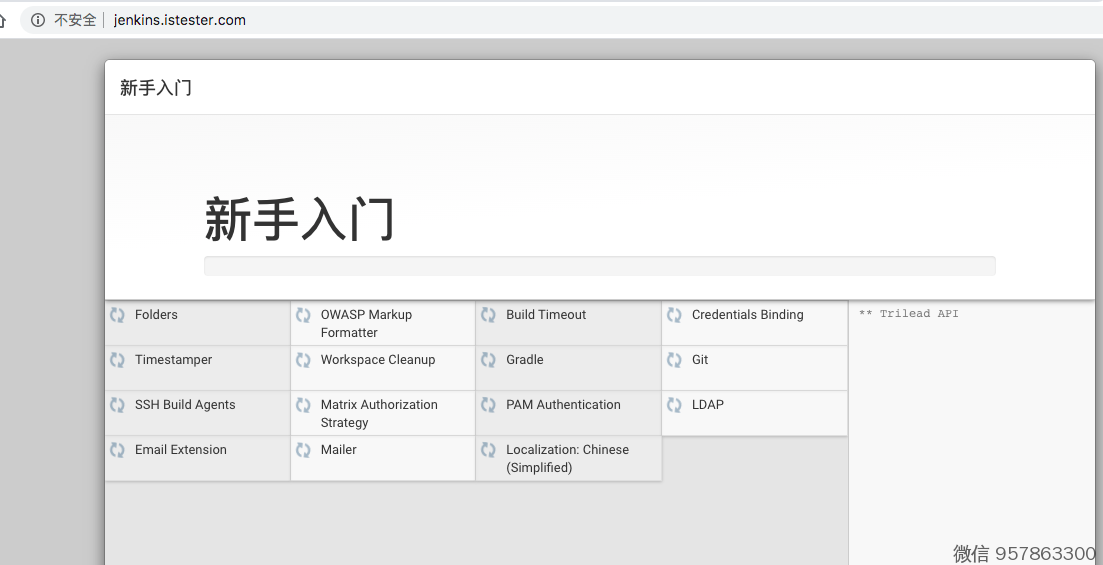
Task: Select the OWASP Markup Formatter plugin cell
Action: [x=366, y=323]
